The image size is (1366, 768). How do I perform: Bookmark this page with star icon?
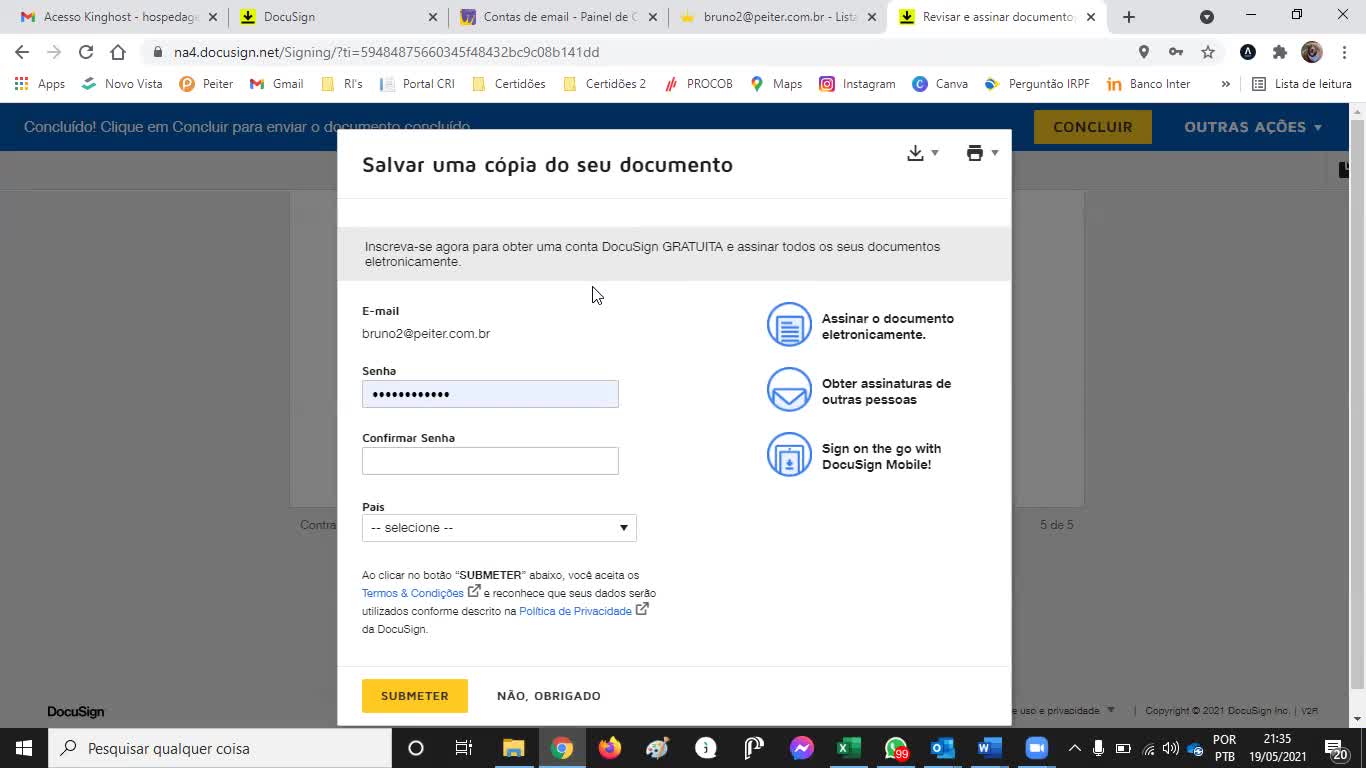(1208, 52)
